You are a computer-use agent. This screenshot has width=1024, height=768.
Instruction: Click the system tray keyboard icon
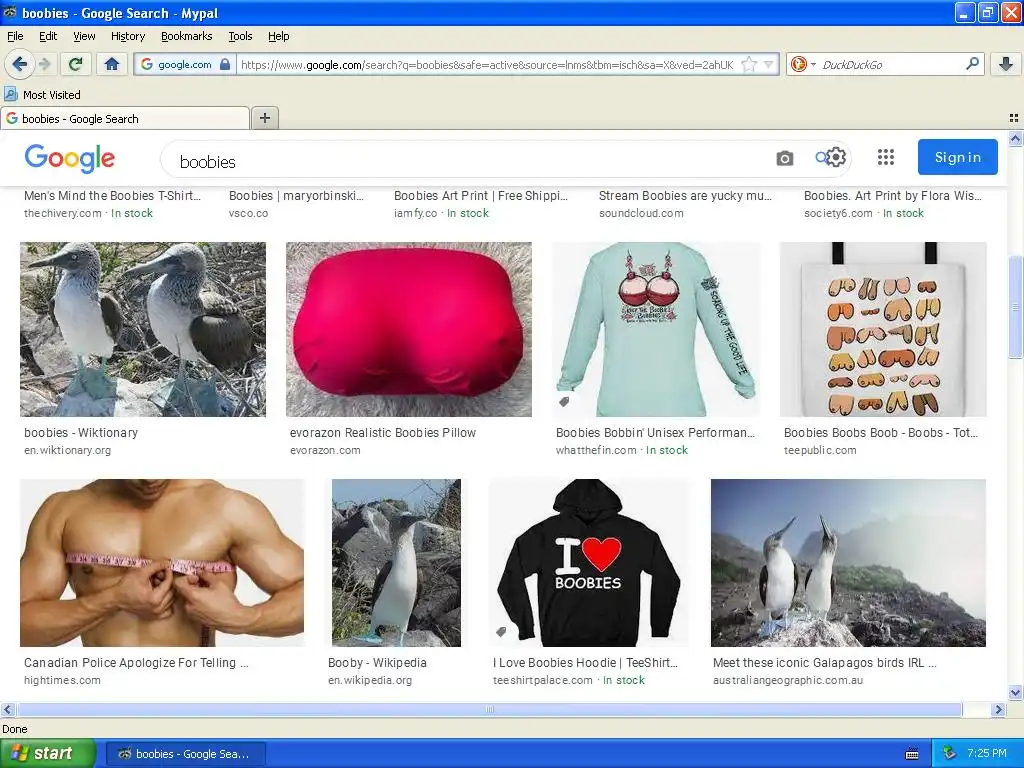point(912,754)
